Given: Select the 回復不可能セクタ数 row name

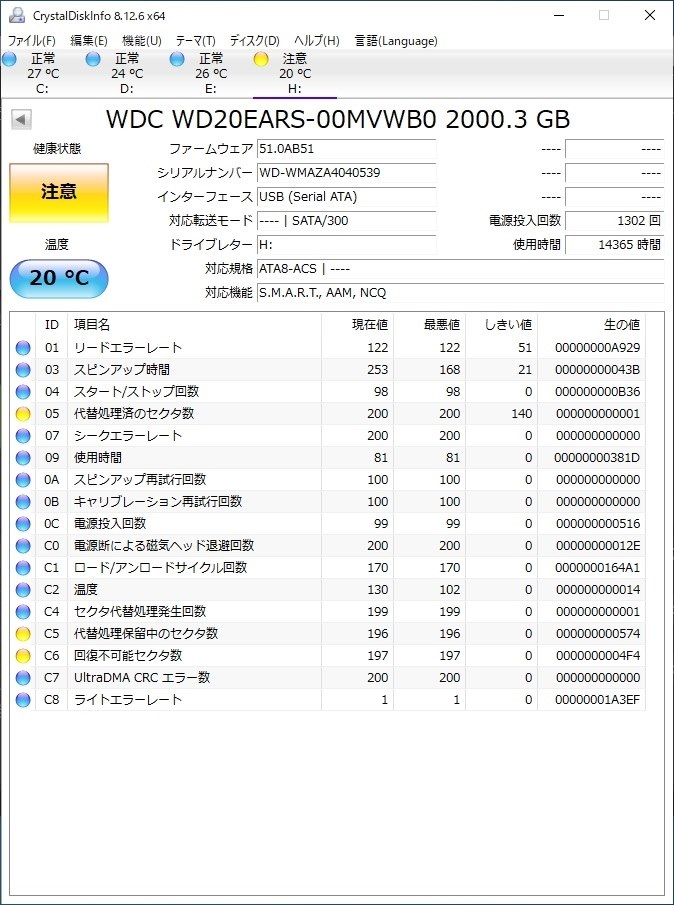Looking at the screenshot, I should (x=128, y=656).
